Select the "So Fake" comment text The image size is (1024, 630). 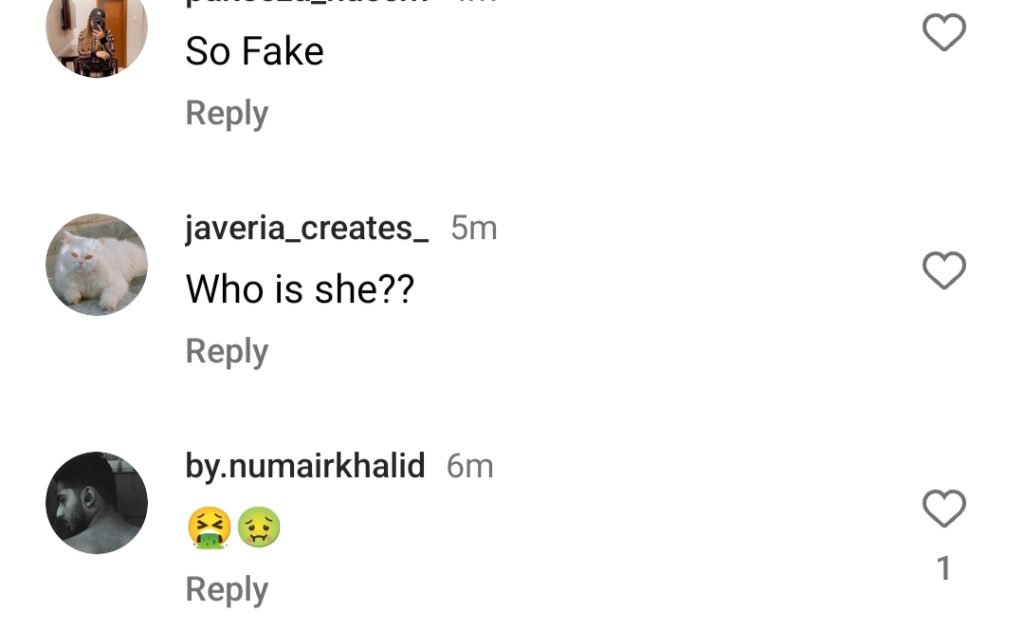254,52
